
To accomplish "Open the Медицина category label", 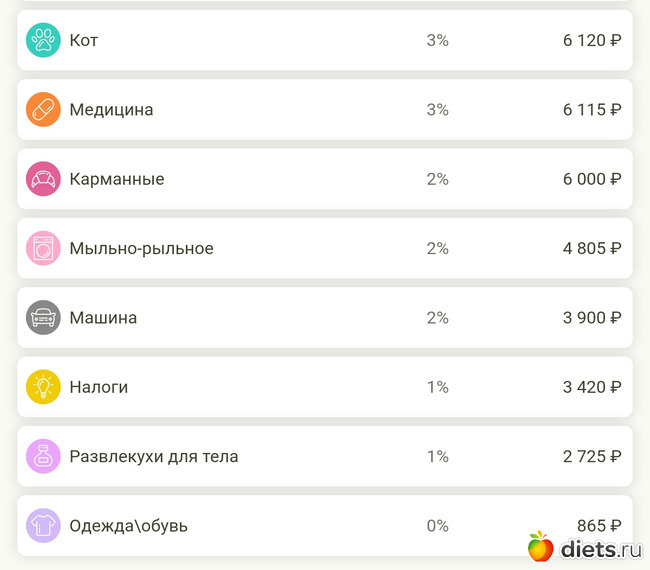I will (x=111, y=110).
